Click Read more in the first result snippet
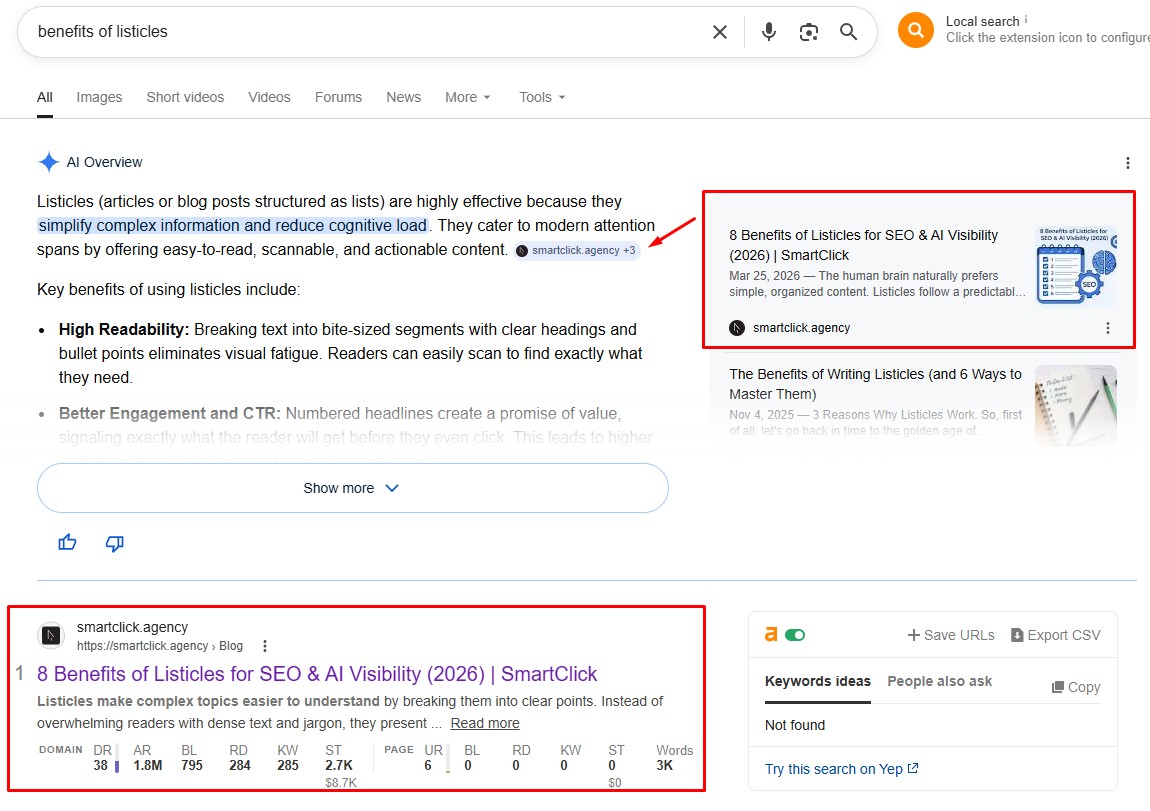 pos(485,723)
